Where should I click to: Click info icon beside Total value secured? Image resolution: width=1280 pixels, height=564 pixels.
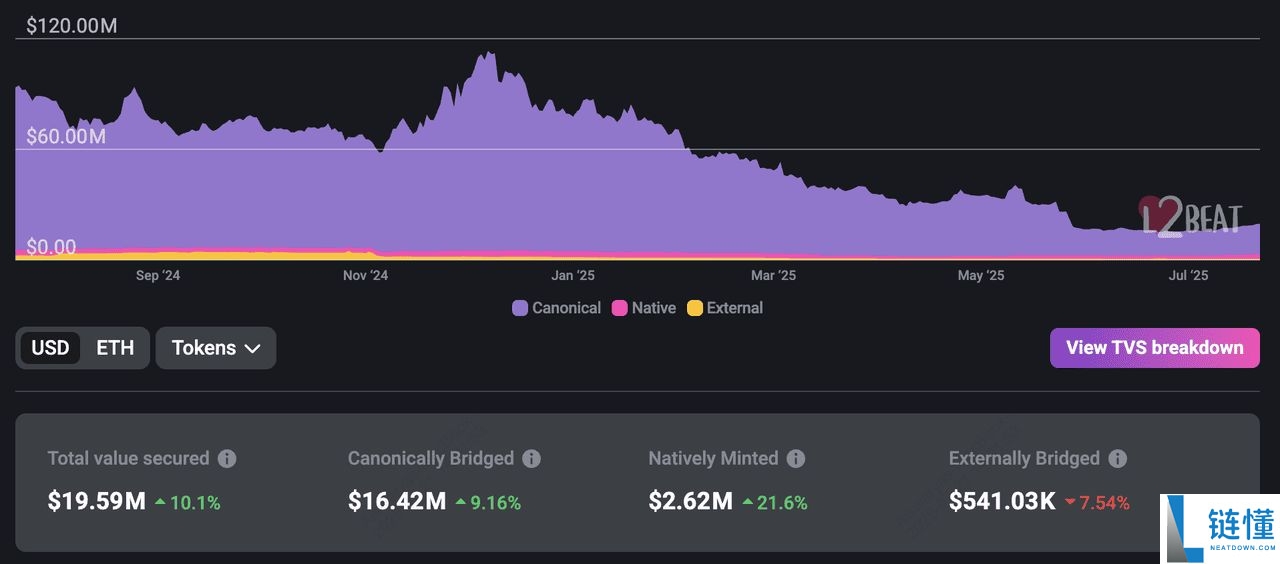pos(227,459)
